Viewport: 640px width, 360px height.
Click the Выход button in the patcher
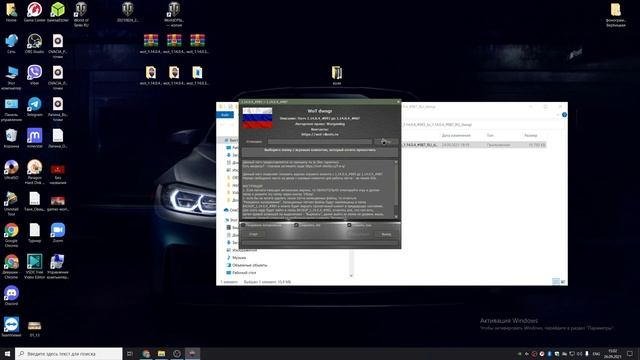(386, 234)
